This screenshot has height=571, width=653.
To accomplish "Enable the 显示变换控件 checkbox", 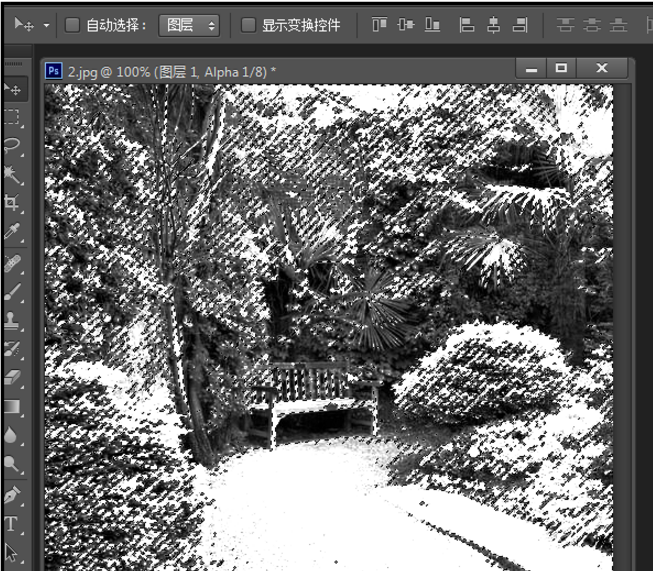I will (249, 25).
